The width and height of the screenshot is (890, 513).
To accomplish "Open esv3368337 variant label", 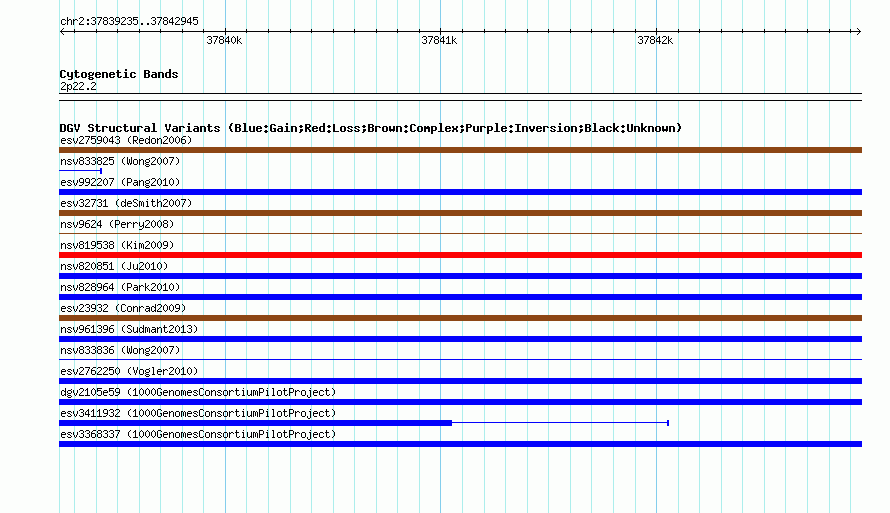I will pos(198,434).
